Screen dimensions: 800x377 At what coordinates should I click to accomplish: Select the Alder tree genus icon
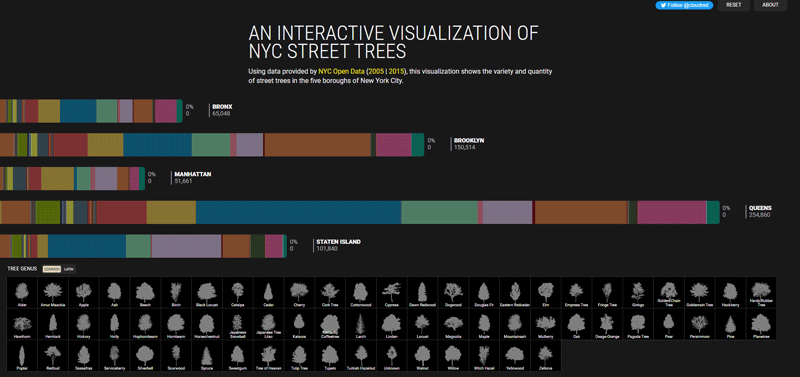coord(22,293)
